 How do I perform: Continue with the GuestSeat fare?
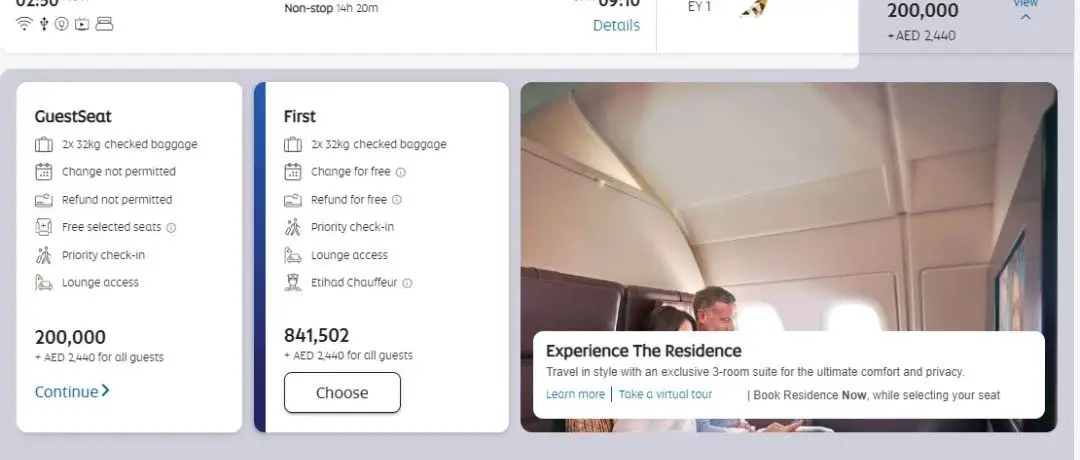tap(72, 391)
